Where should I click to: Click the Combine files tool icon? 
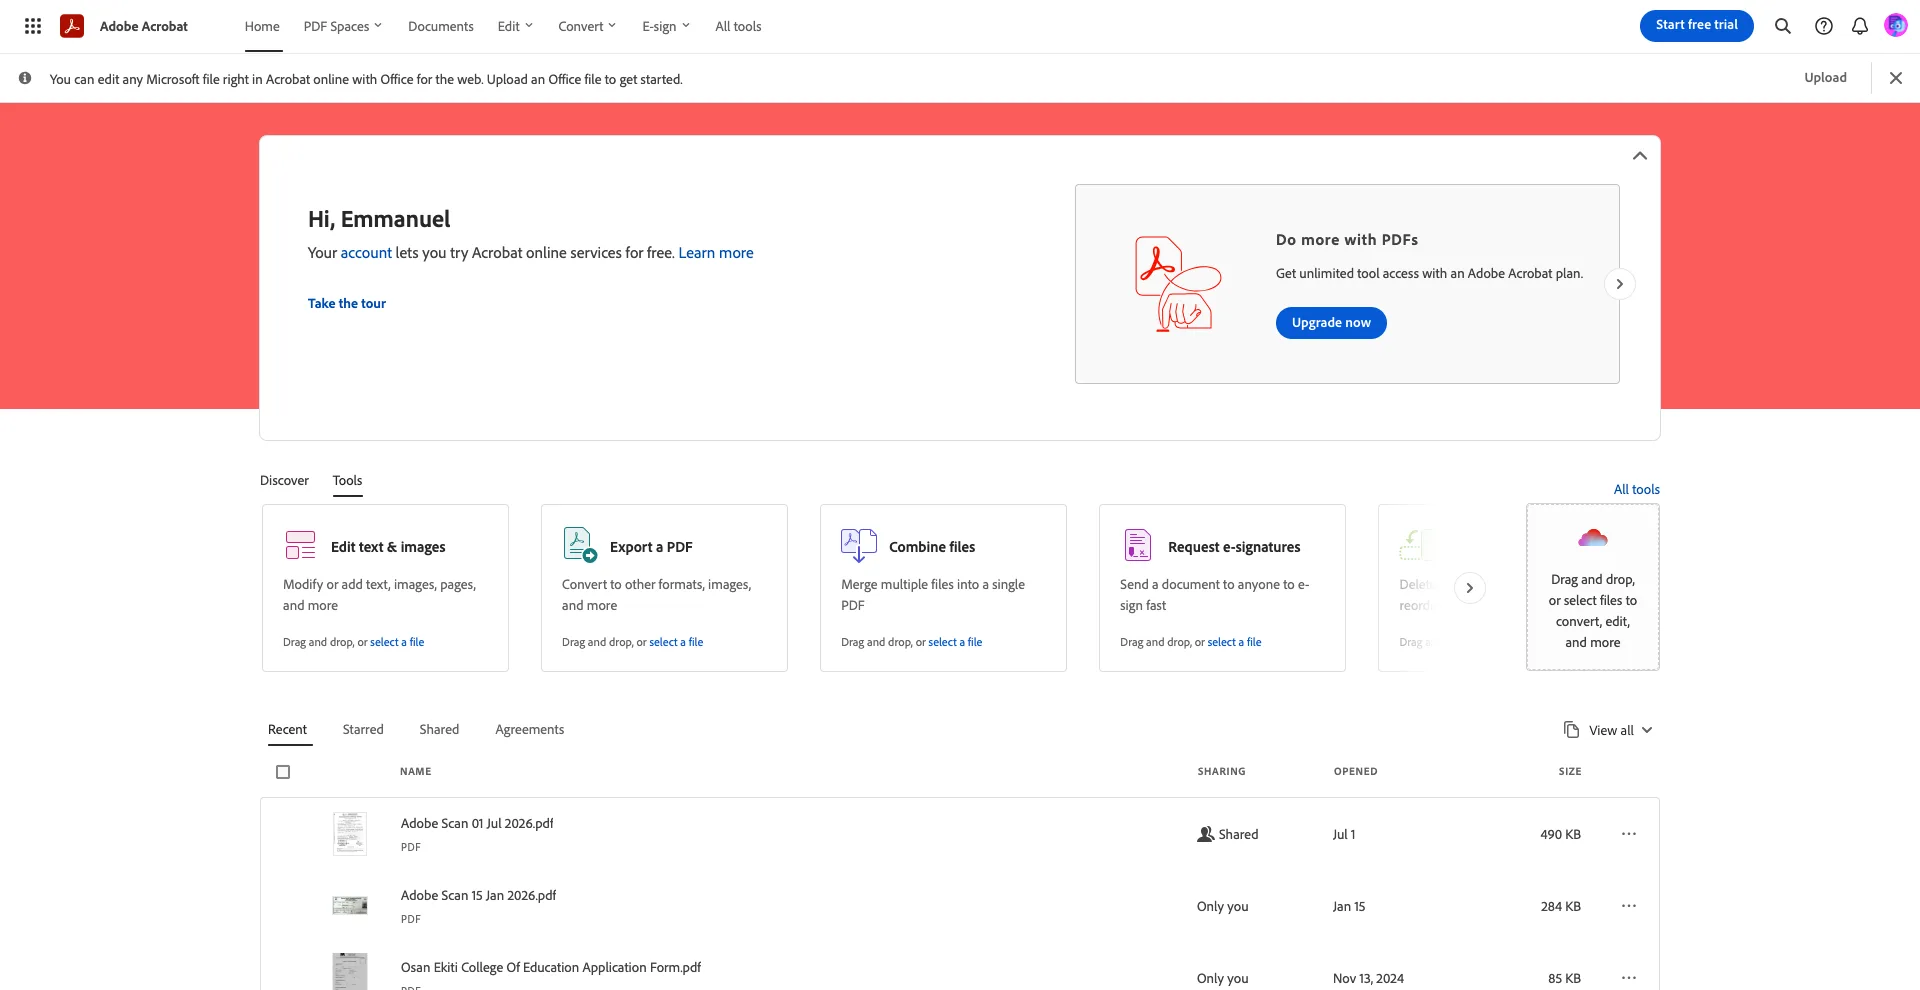coord(859,545)
